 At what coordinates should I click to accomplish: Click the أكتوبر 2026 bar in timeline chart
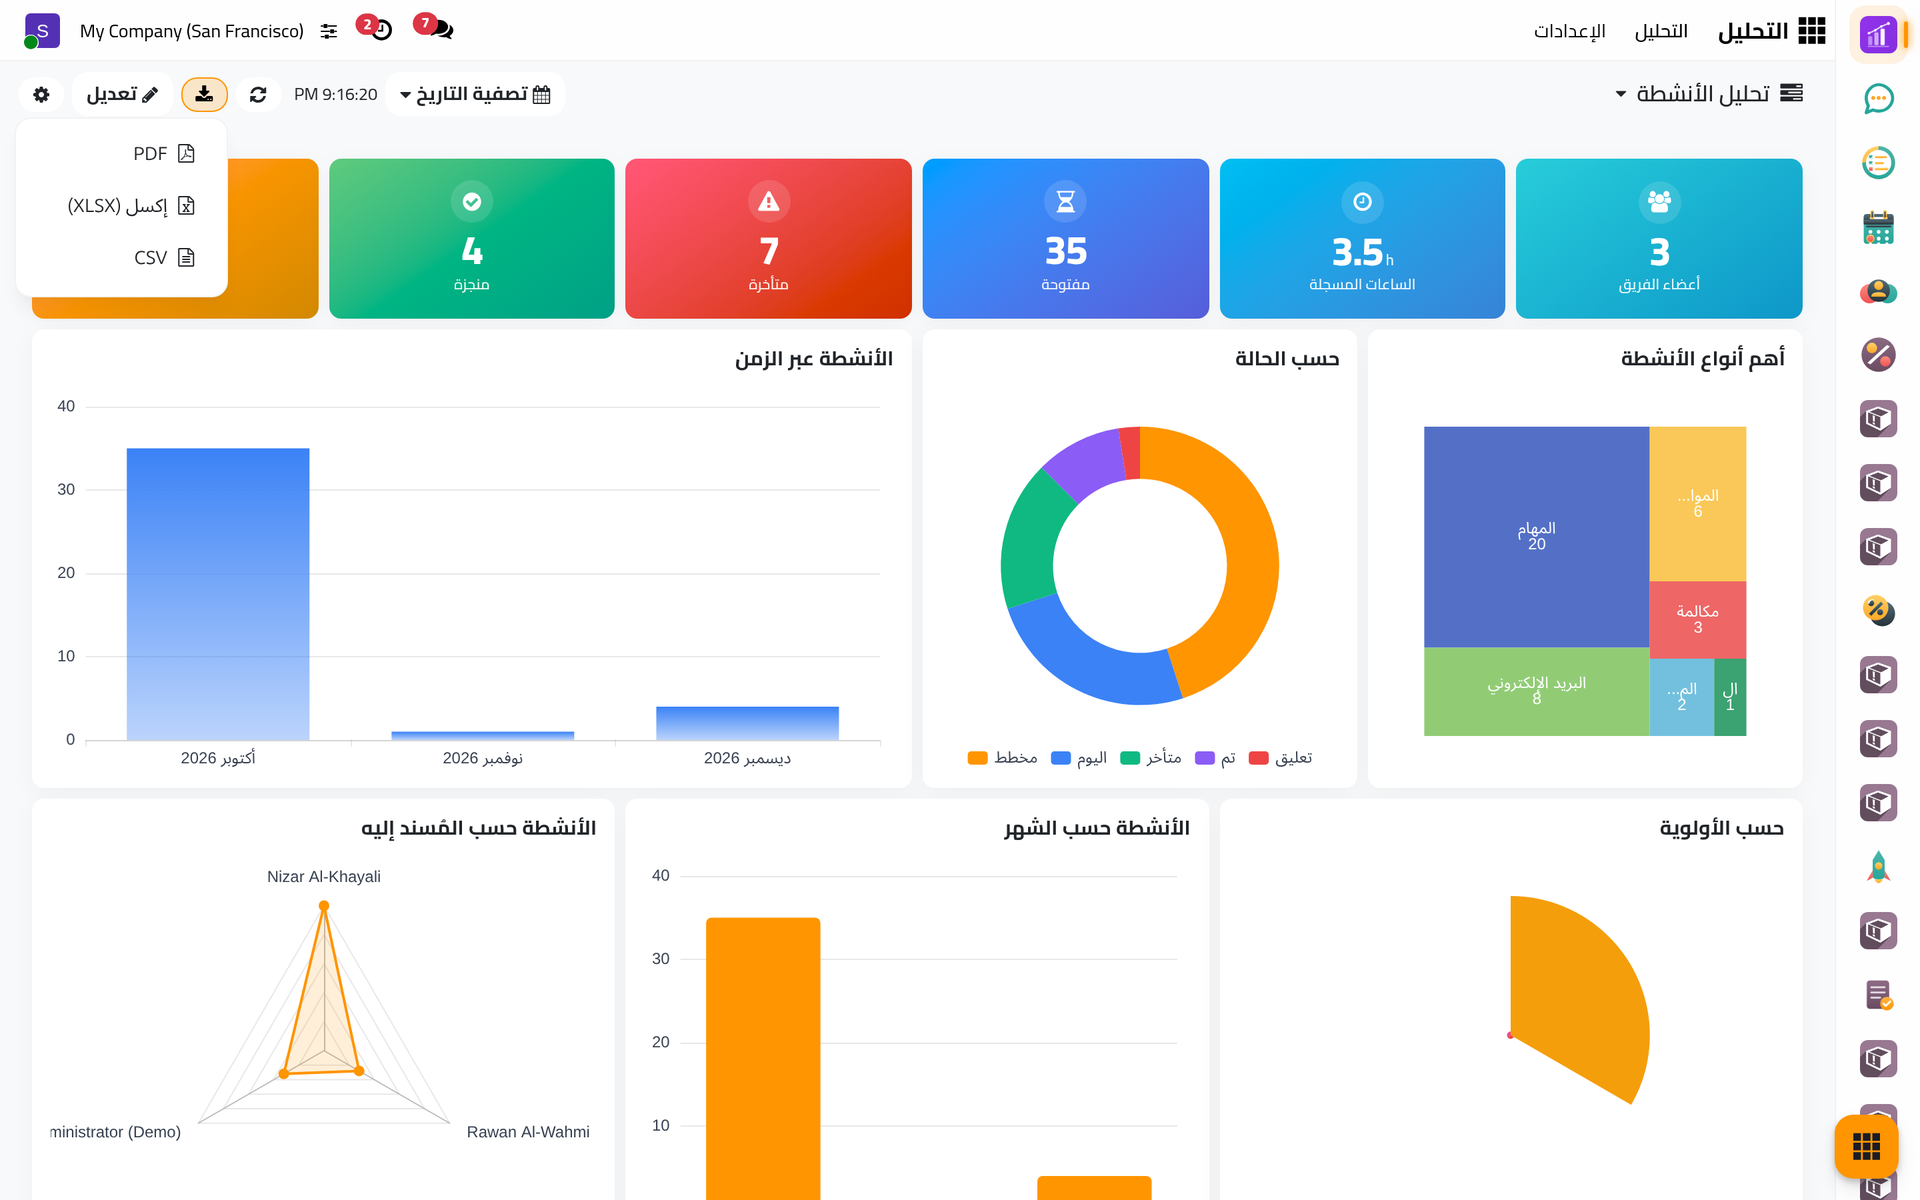pyautogui.click(x=218, y=594)
